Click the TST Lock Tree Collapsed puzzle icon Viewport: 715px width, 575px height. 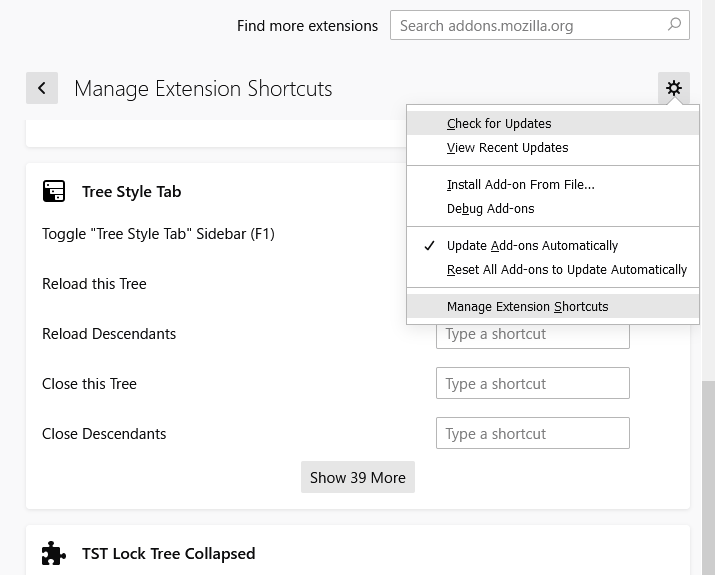pos(54,553)
